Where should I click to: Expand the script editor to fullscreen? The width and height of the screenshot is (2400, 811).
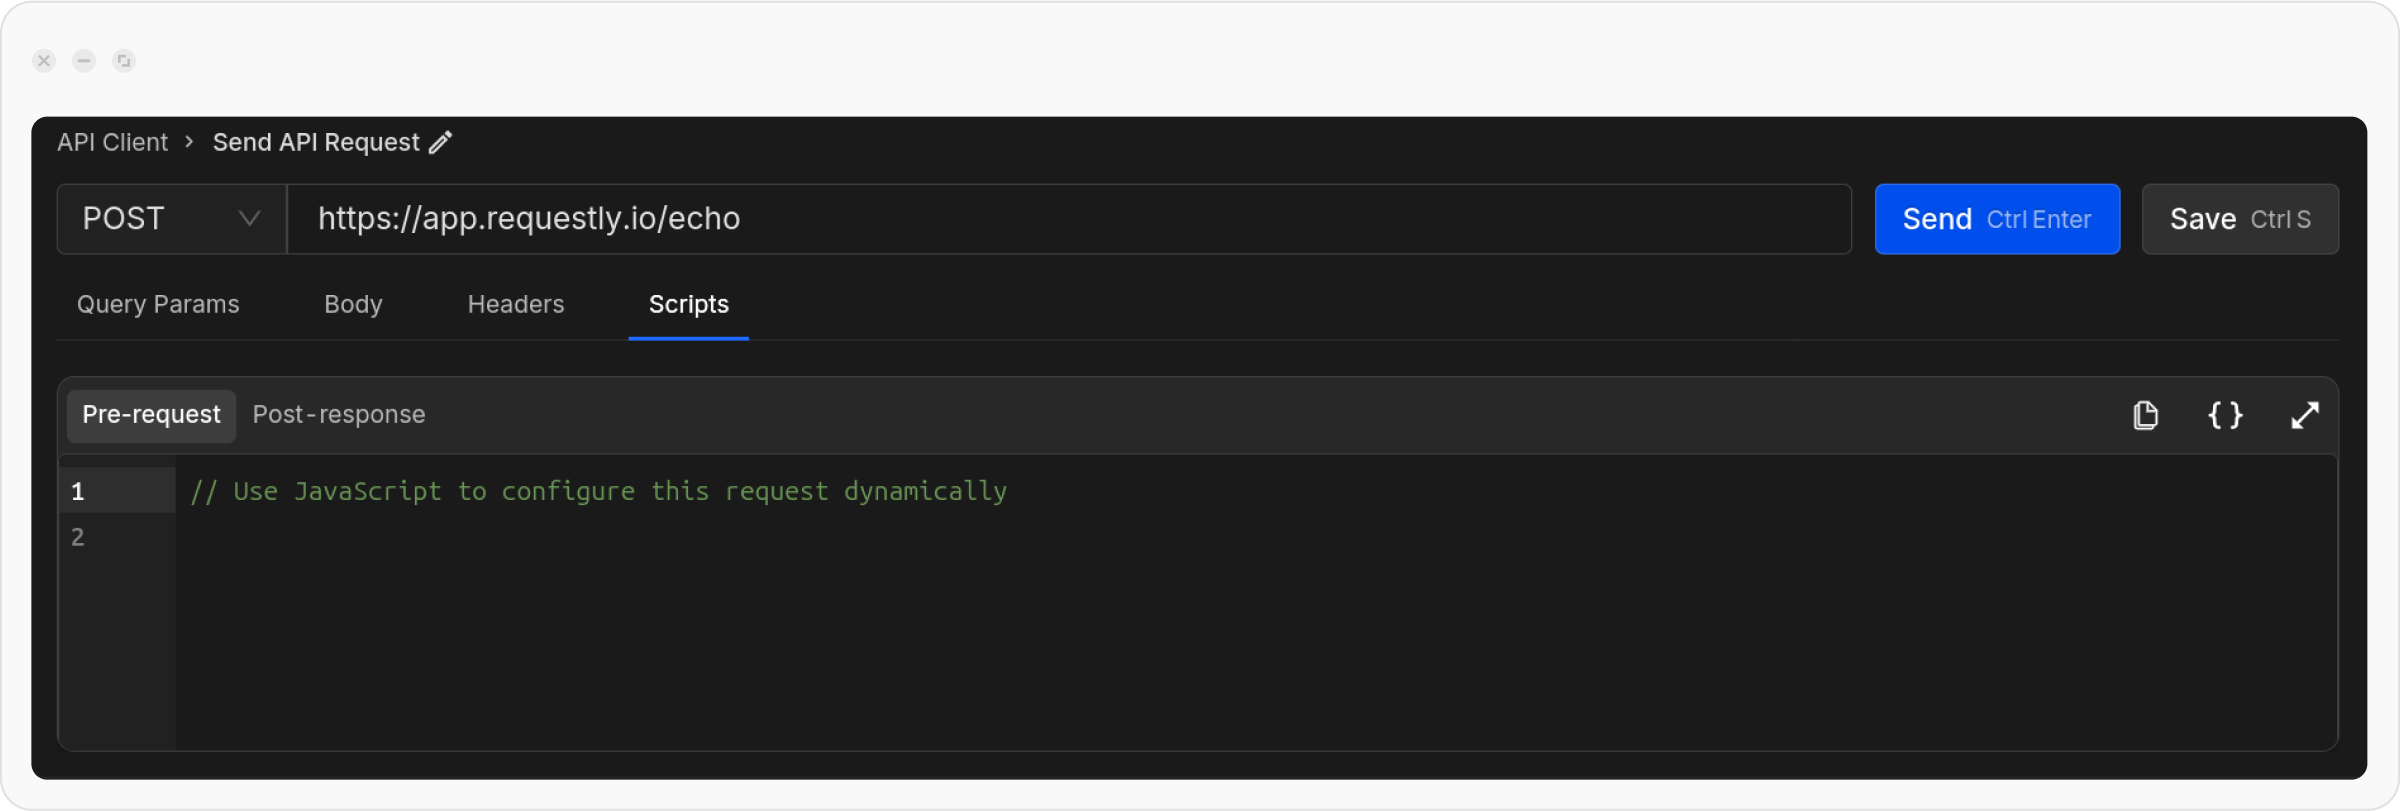(x=2305, y=415)
